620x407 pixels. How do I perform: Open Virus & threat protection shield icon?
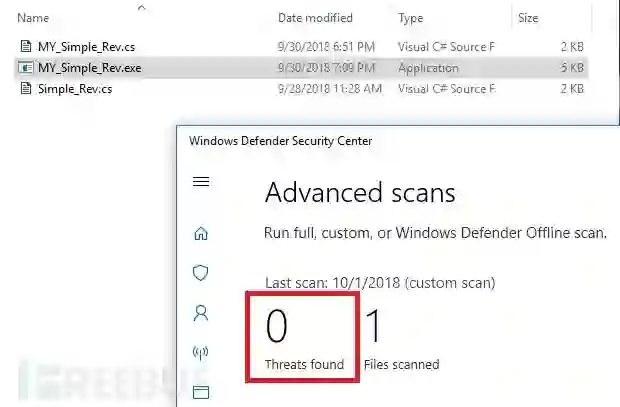click(201, 272)
